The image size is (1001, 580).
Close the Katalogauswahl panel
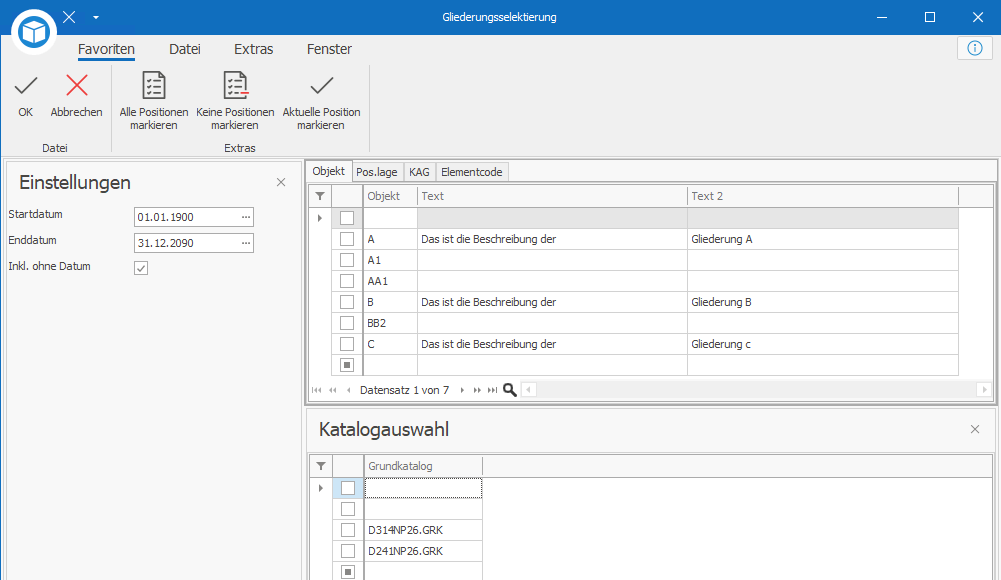point(975,429)
